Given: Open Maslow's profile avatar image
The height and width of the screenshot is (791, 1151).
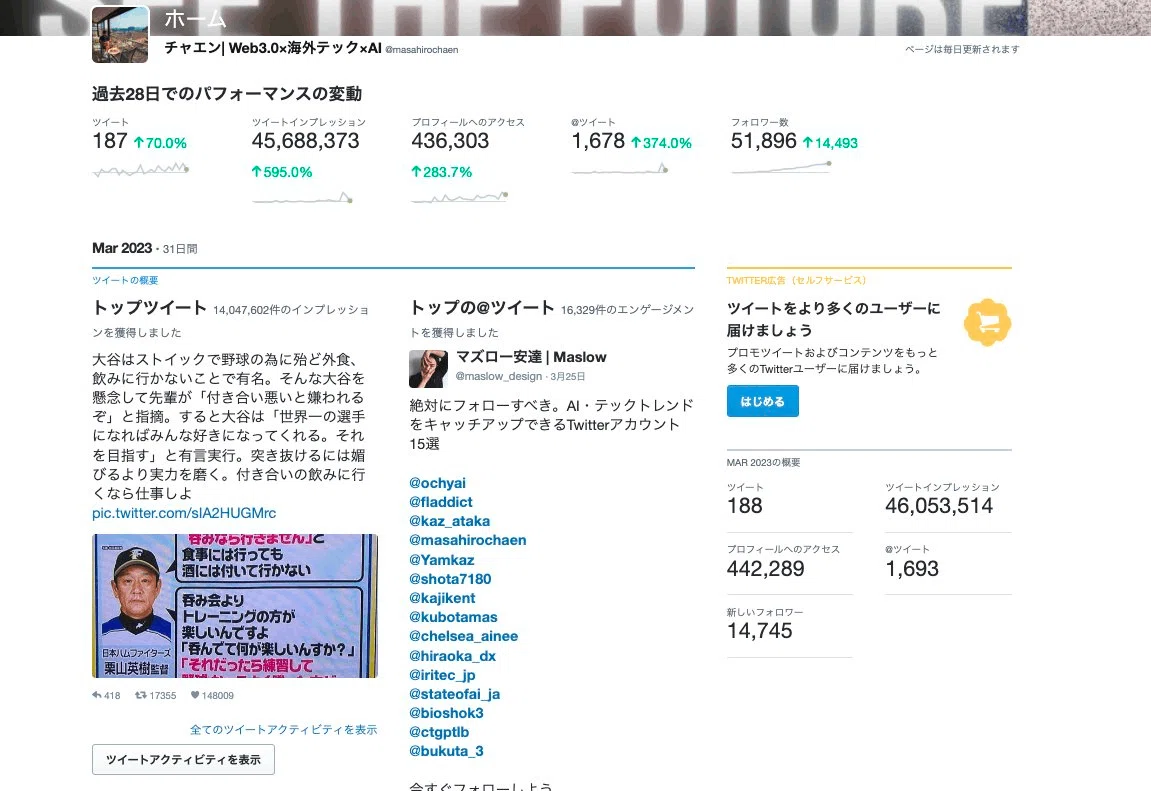Looking at the screenshot, I should pos(428,368).
